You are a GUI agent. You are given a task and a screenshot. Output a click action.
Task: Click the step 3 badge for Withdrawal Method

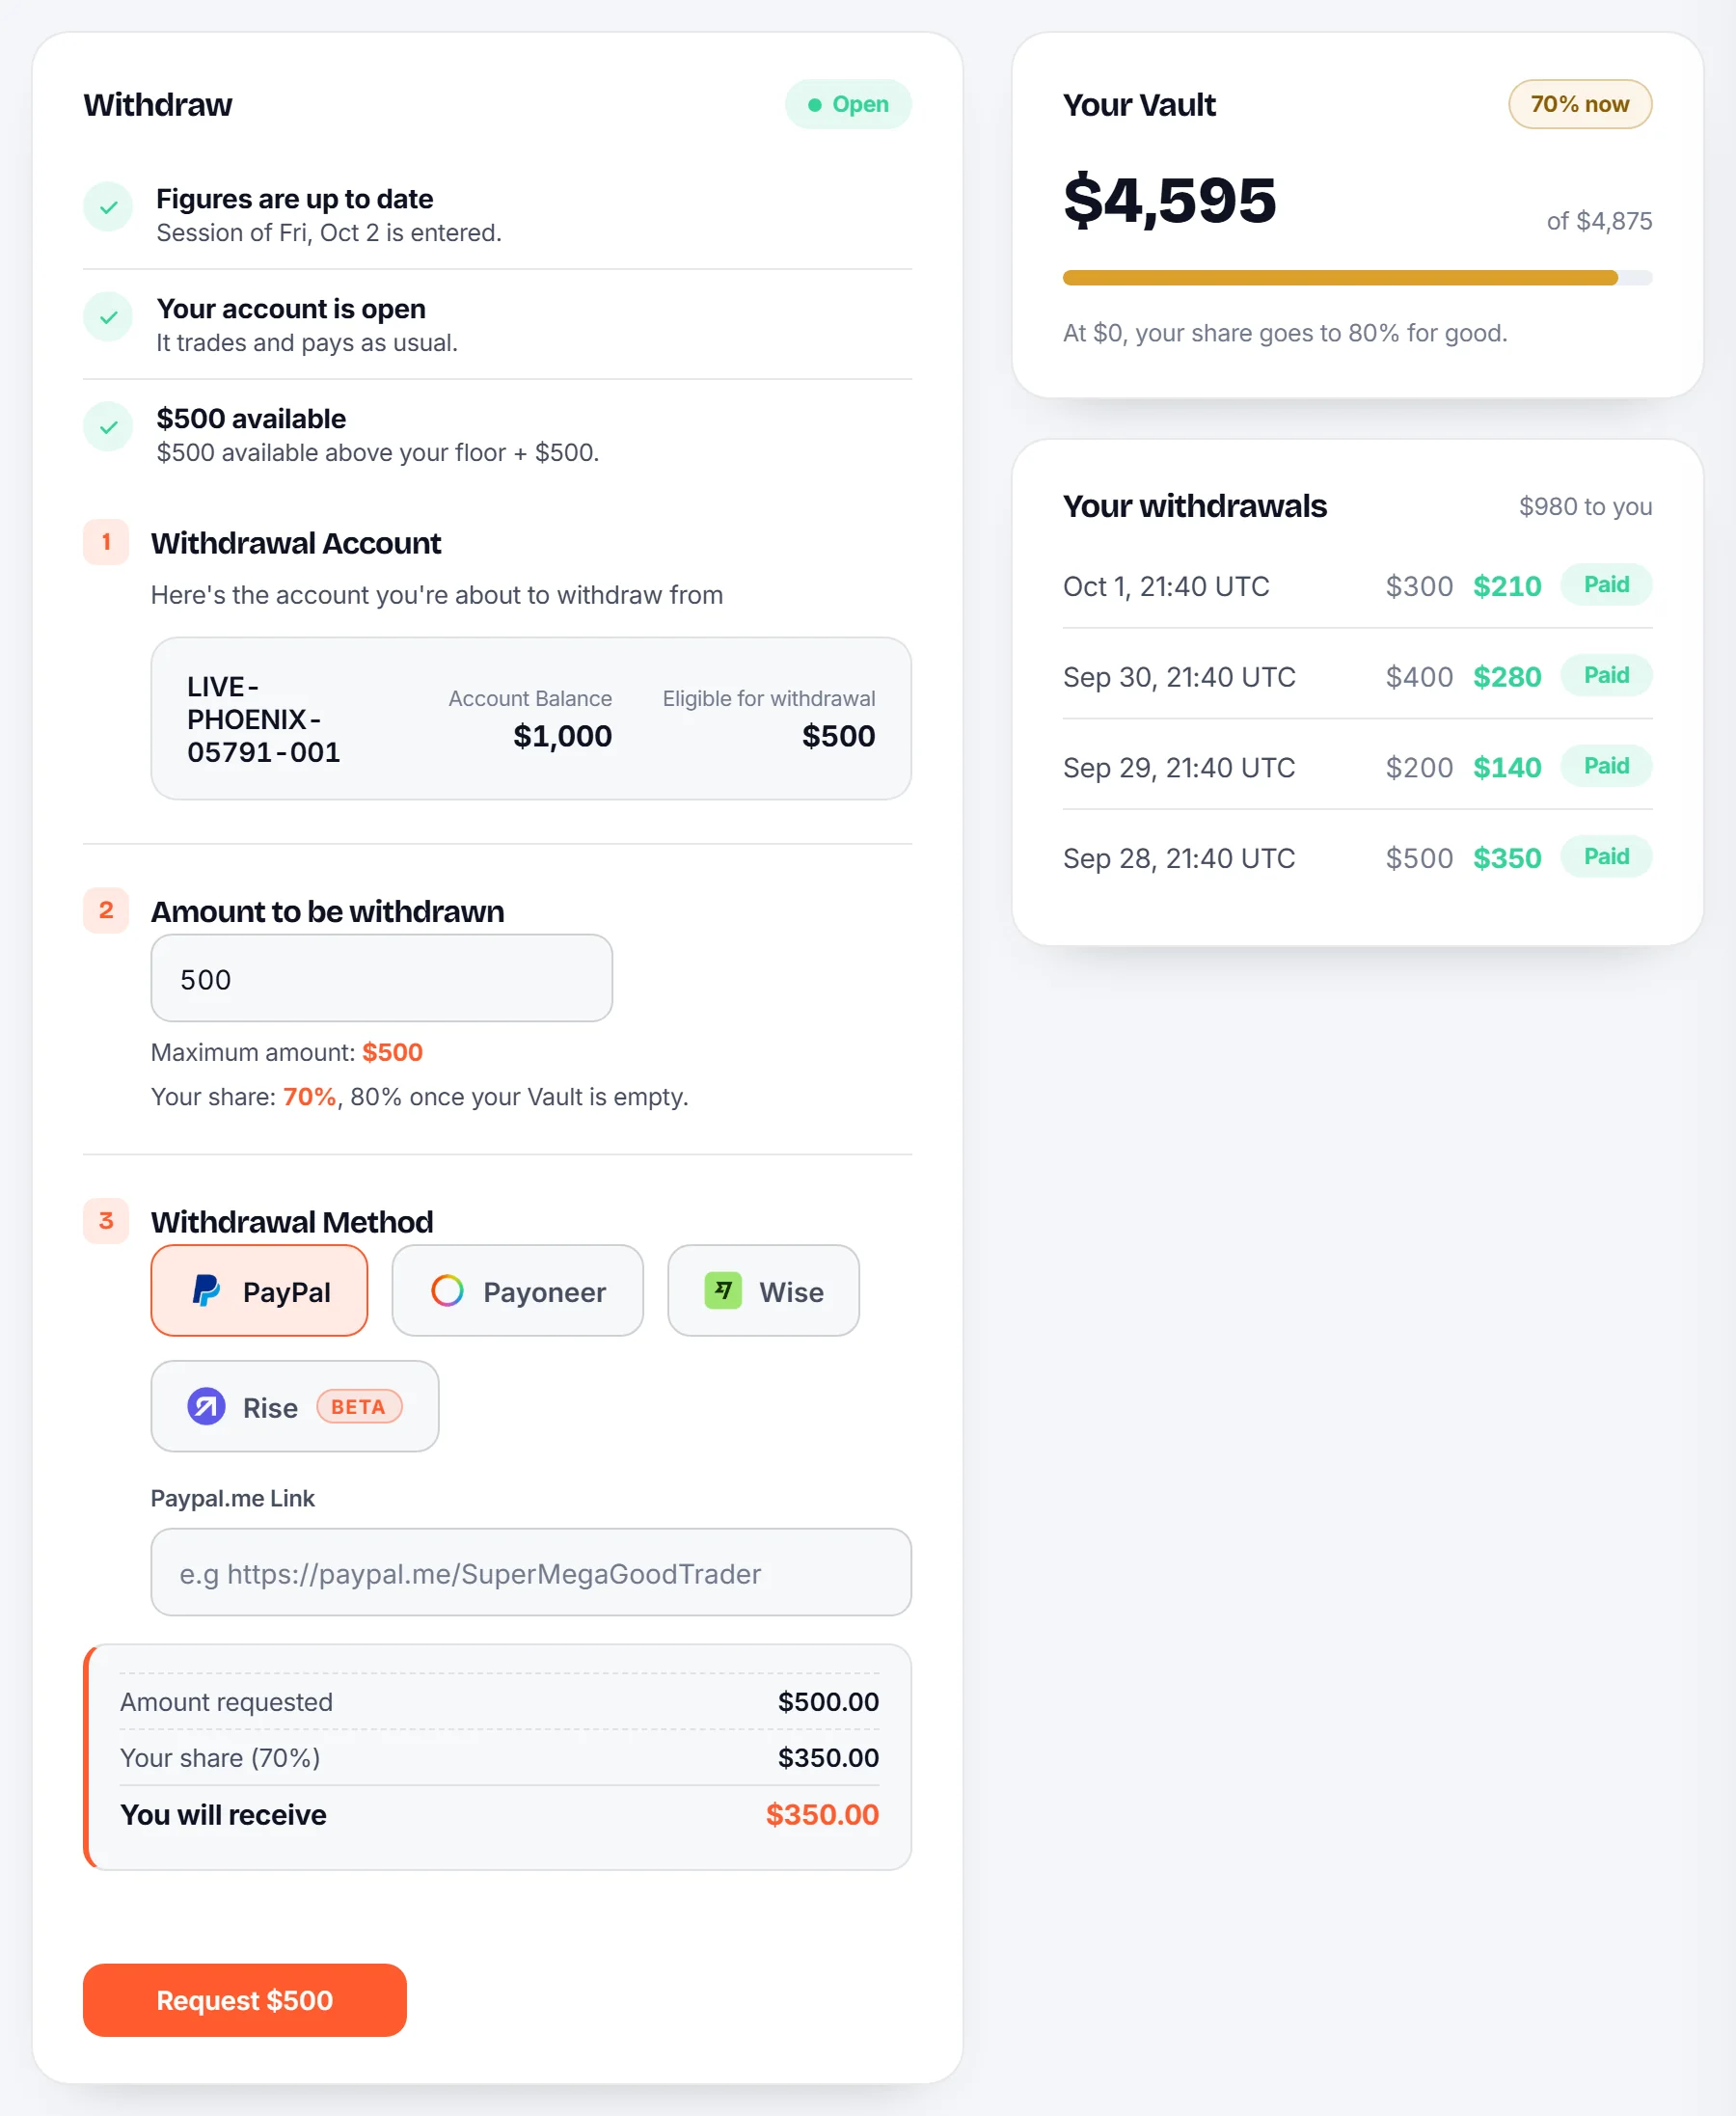pyautogui.click(x=106, y=1220)
